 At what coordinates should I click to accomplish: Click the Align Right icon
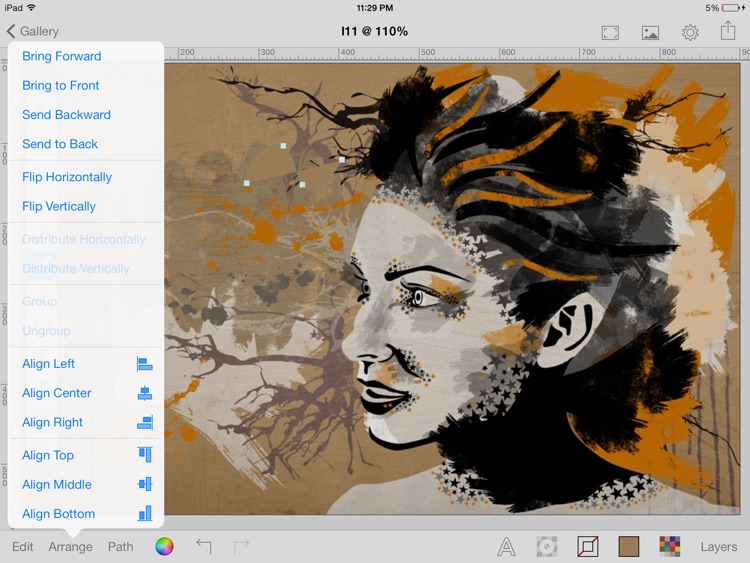tap(145, 422)
